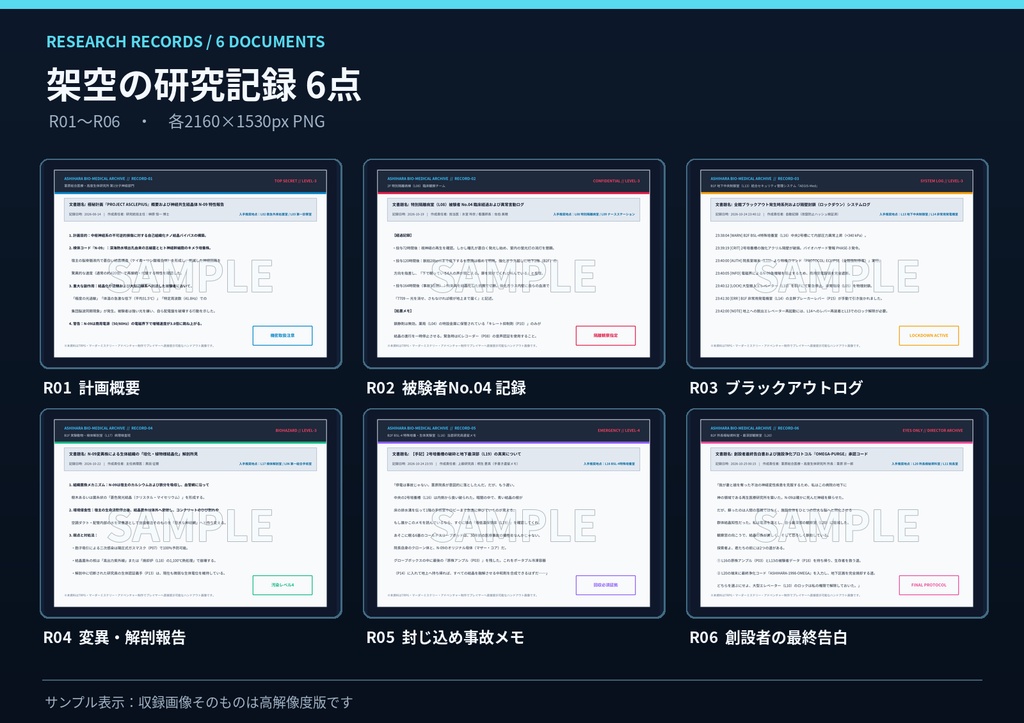Click "ASHIHARA BIO-MEDICAL ARCHIVE // RECORD-03" header
1024x723 pixels.
[754, 178]
